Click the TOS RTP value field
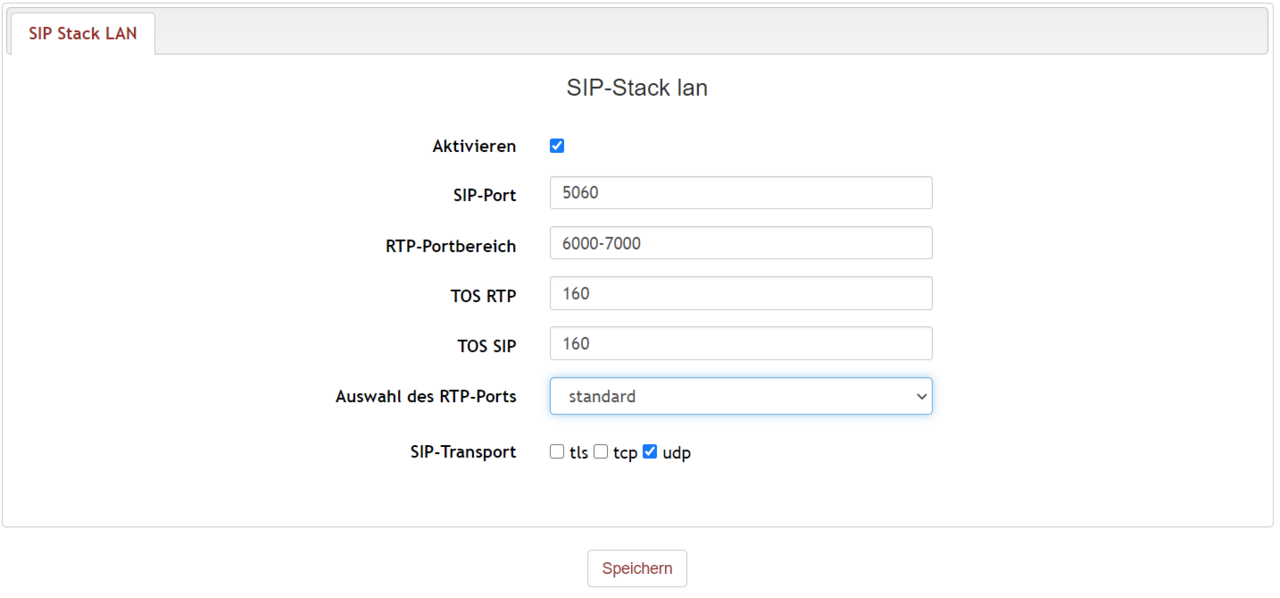This screenshot has height=598, width=1280. 740,292
